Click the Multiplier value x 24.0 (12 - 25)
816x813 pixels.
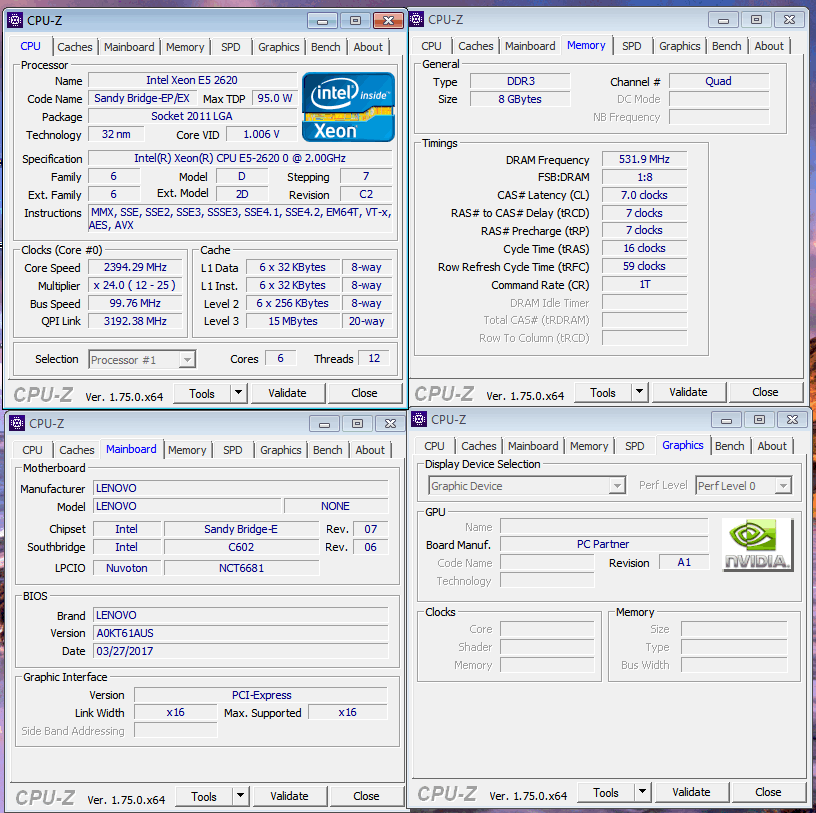coord(135,285)
